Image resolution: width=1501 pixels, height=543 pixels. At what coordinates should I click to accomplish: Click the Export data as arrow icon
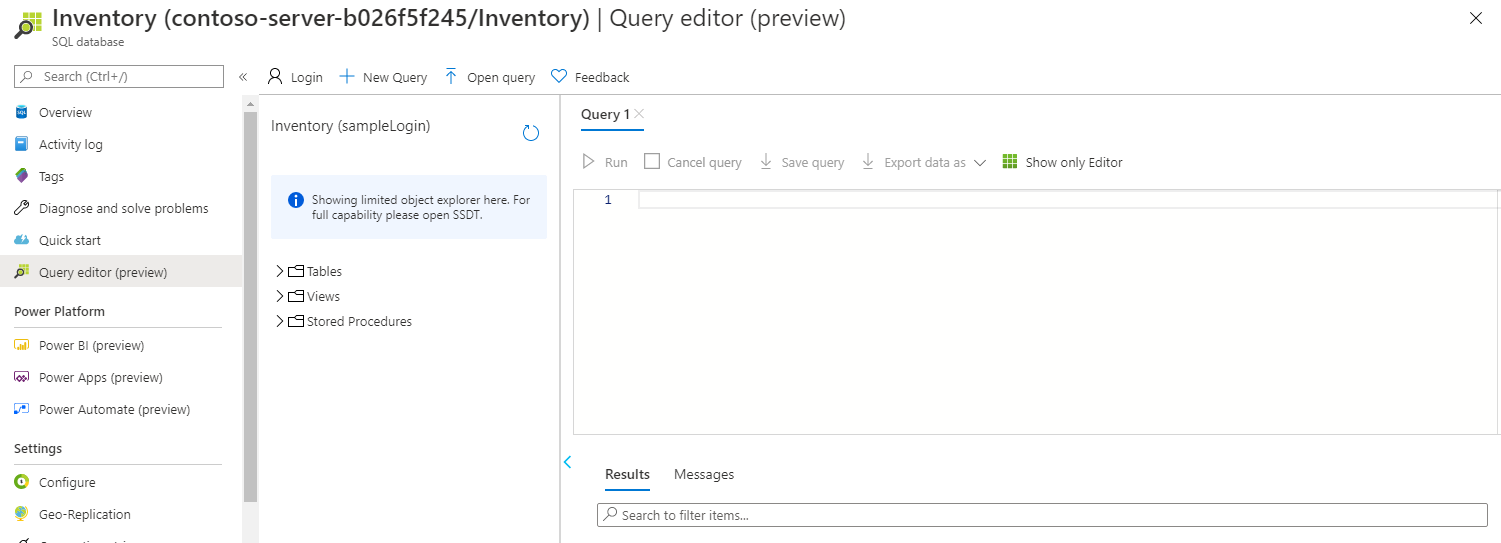[868, 162]
